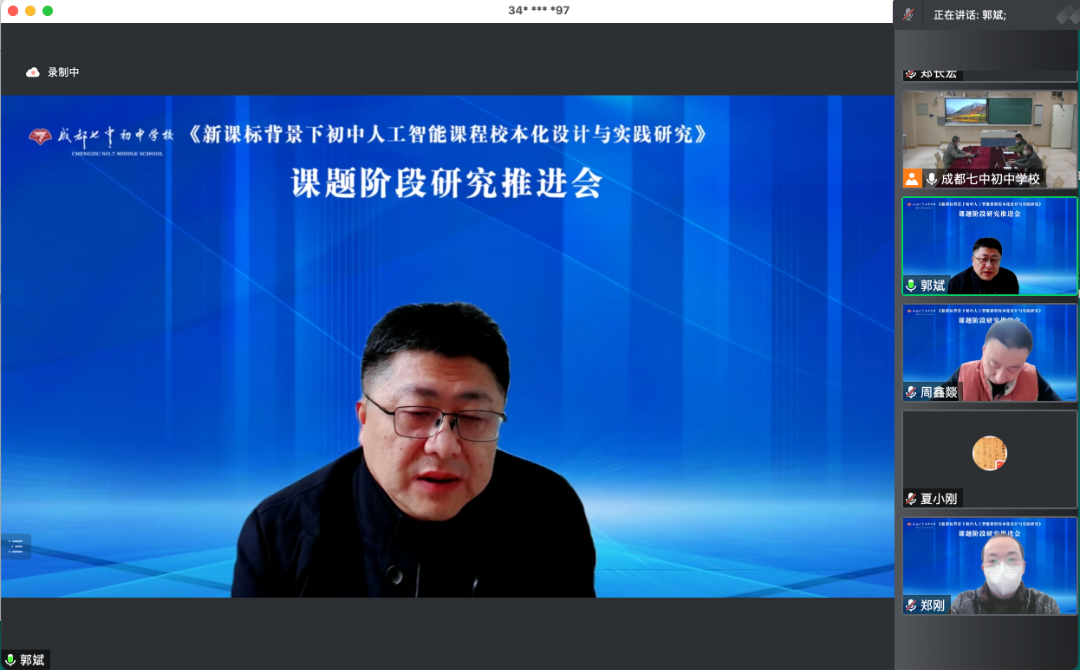Click the green microphone icon beside 郭斌 bottom-left
1080x670 pixels.
click(x=11, y=658)
